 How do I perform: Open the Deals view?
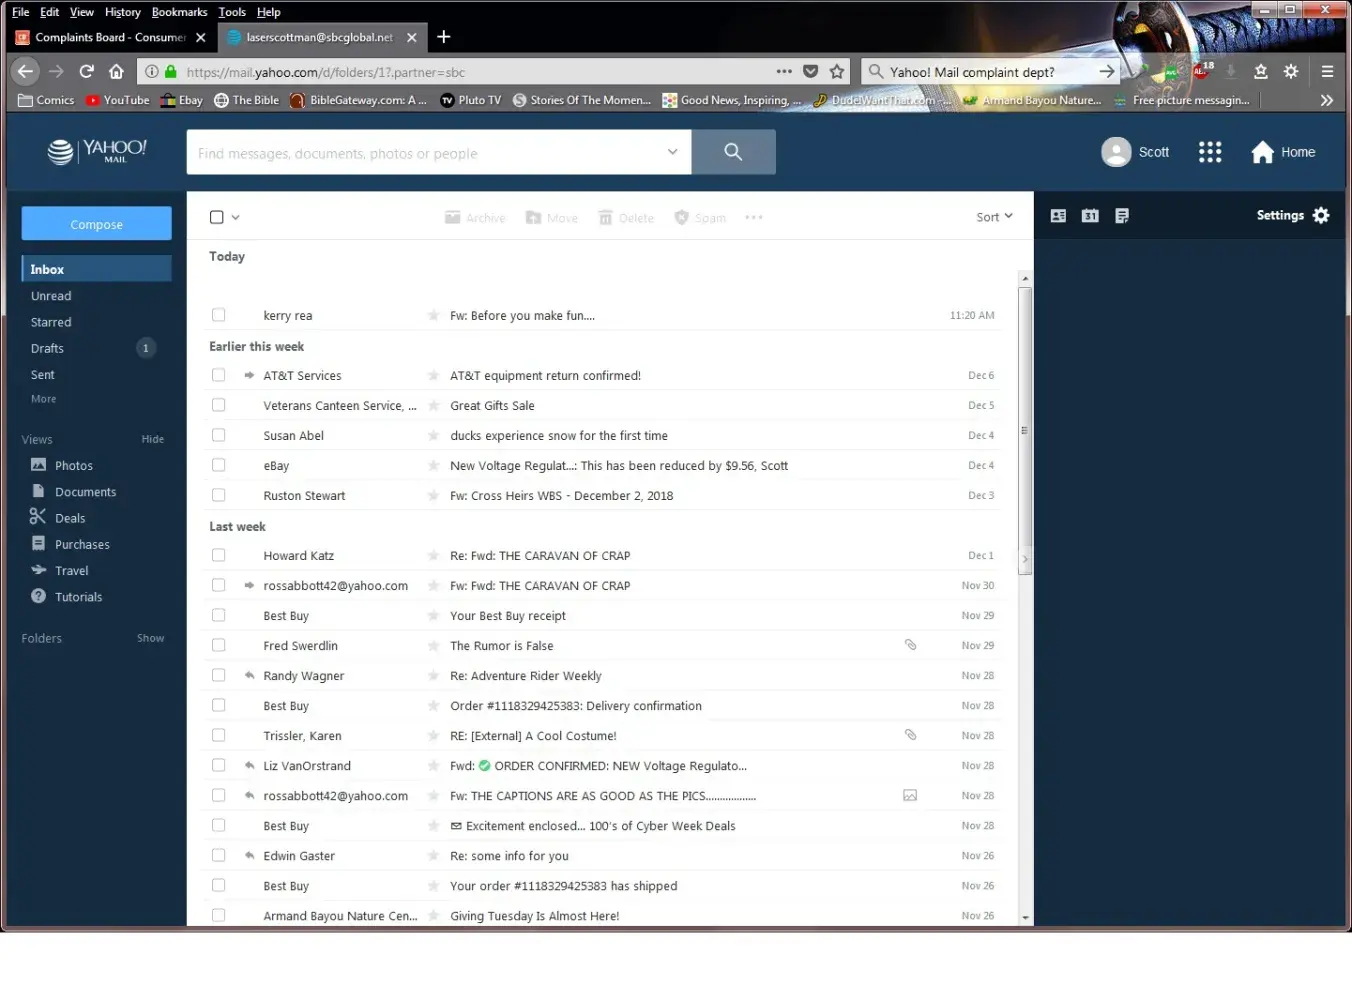[x=69, y=518]
